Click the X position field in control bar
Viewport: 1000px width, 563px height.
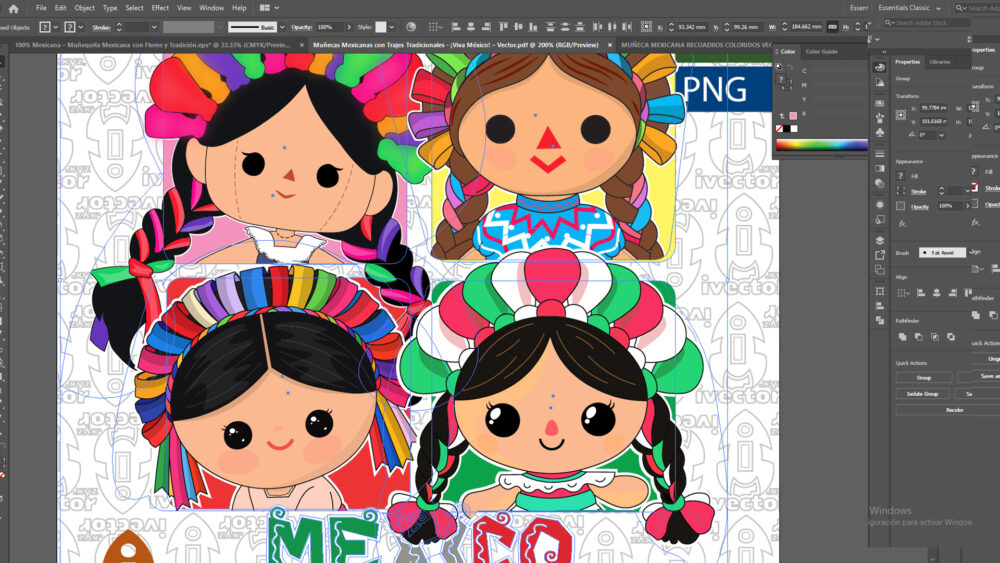click(x=691, y=27)
